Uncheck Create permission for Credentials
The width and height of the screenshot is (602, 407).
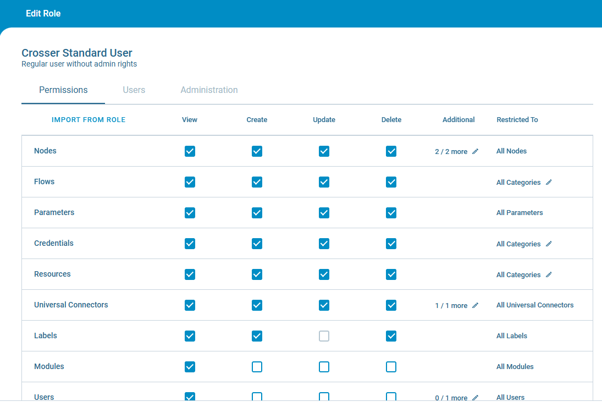coord(257,244)
